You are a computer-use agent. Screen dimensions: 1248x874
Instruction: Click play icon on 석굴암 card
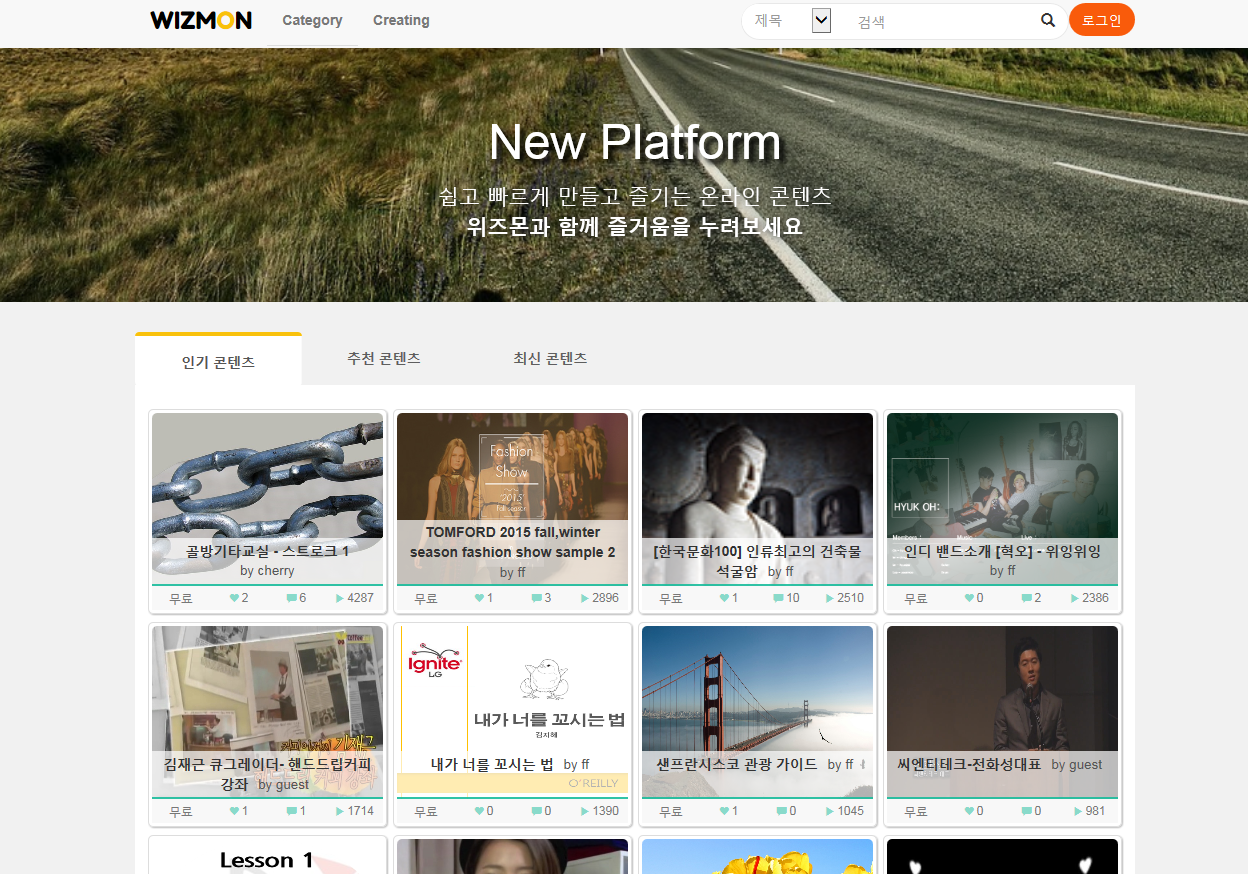831,598
